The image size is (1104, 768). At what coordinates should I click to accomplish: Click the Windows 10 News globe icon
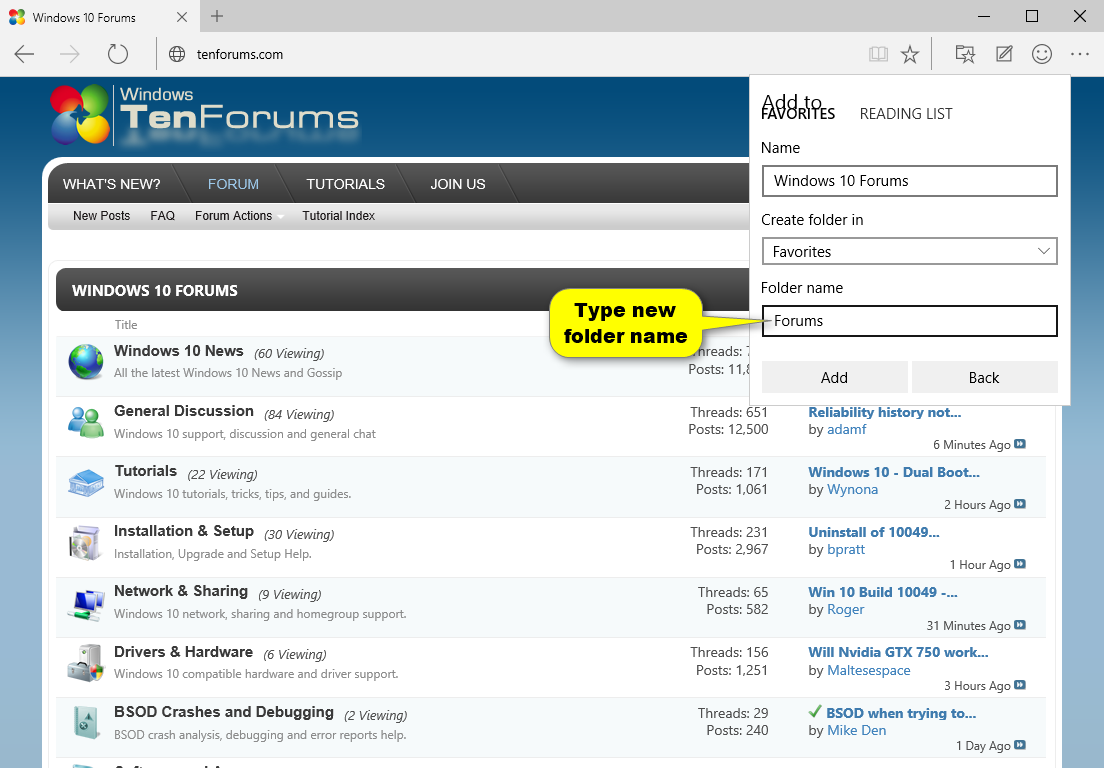[86, 362]
